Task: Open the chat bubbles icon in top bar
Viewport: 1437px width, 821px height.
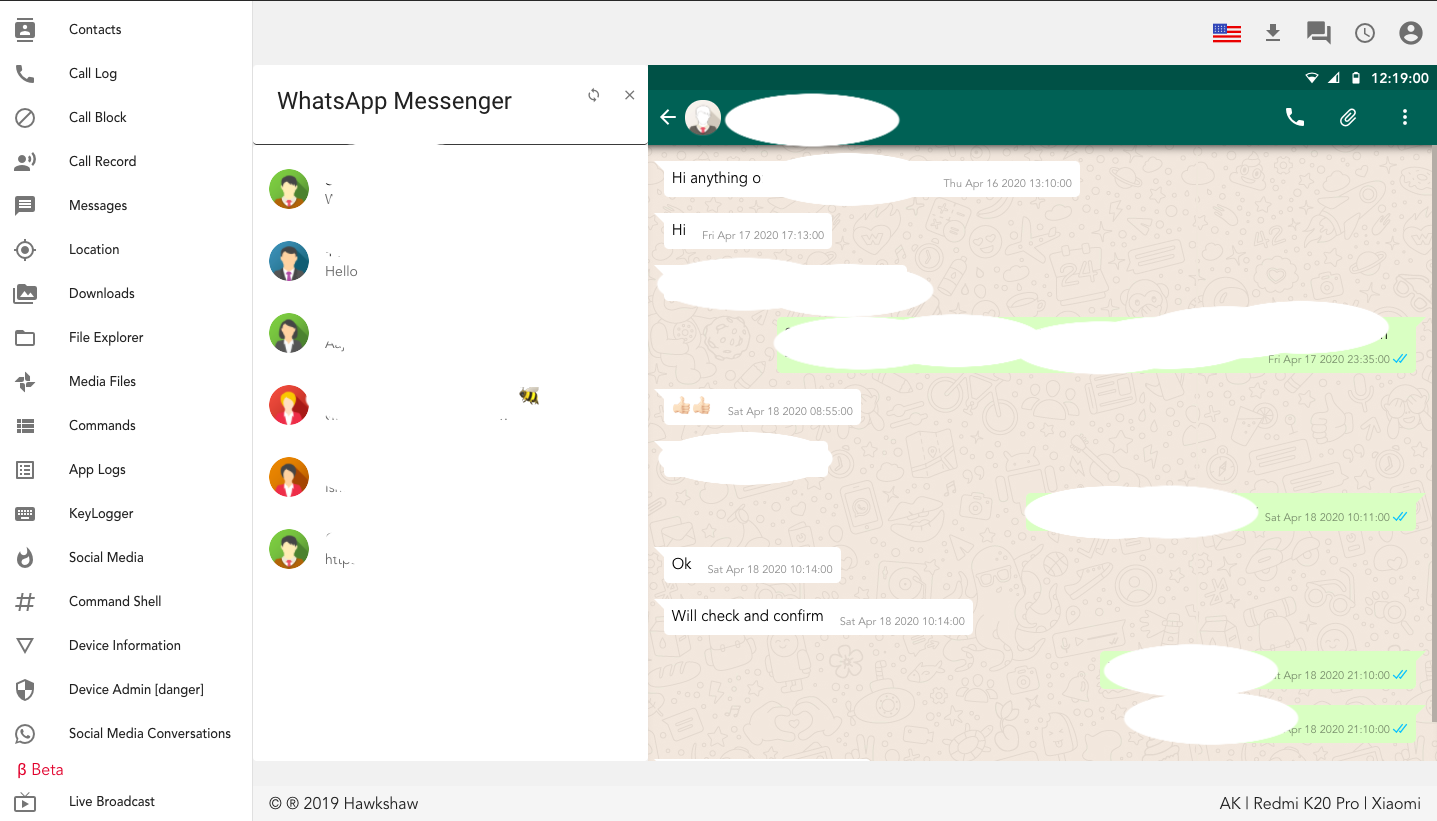Action: pyautogui.click(x=1319, y=33)
